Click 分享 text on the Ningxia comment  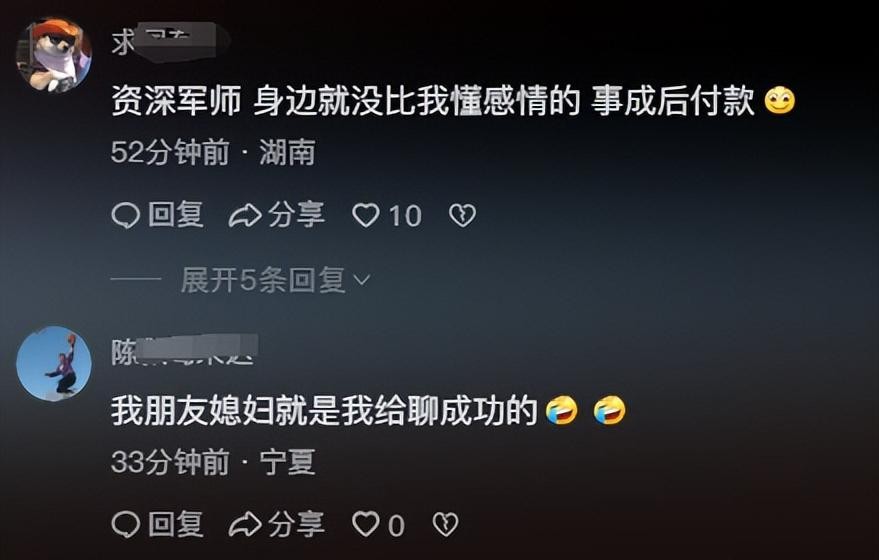297,525
